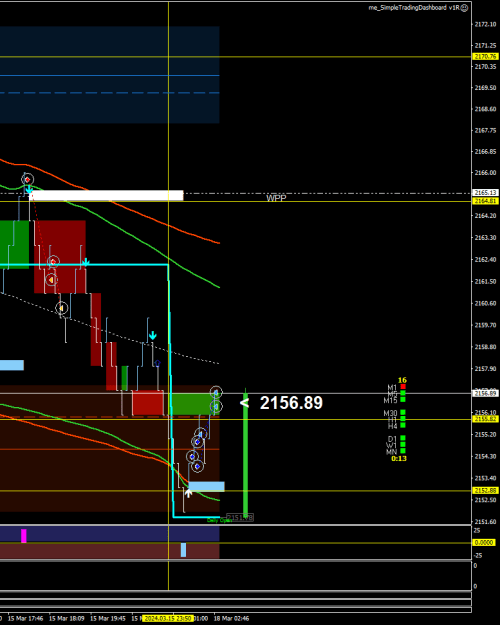Screen dimensions: 500x625
Task: Click the green H4 trend square
Action: (x=403, y=425)
